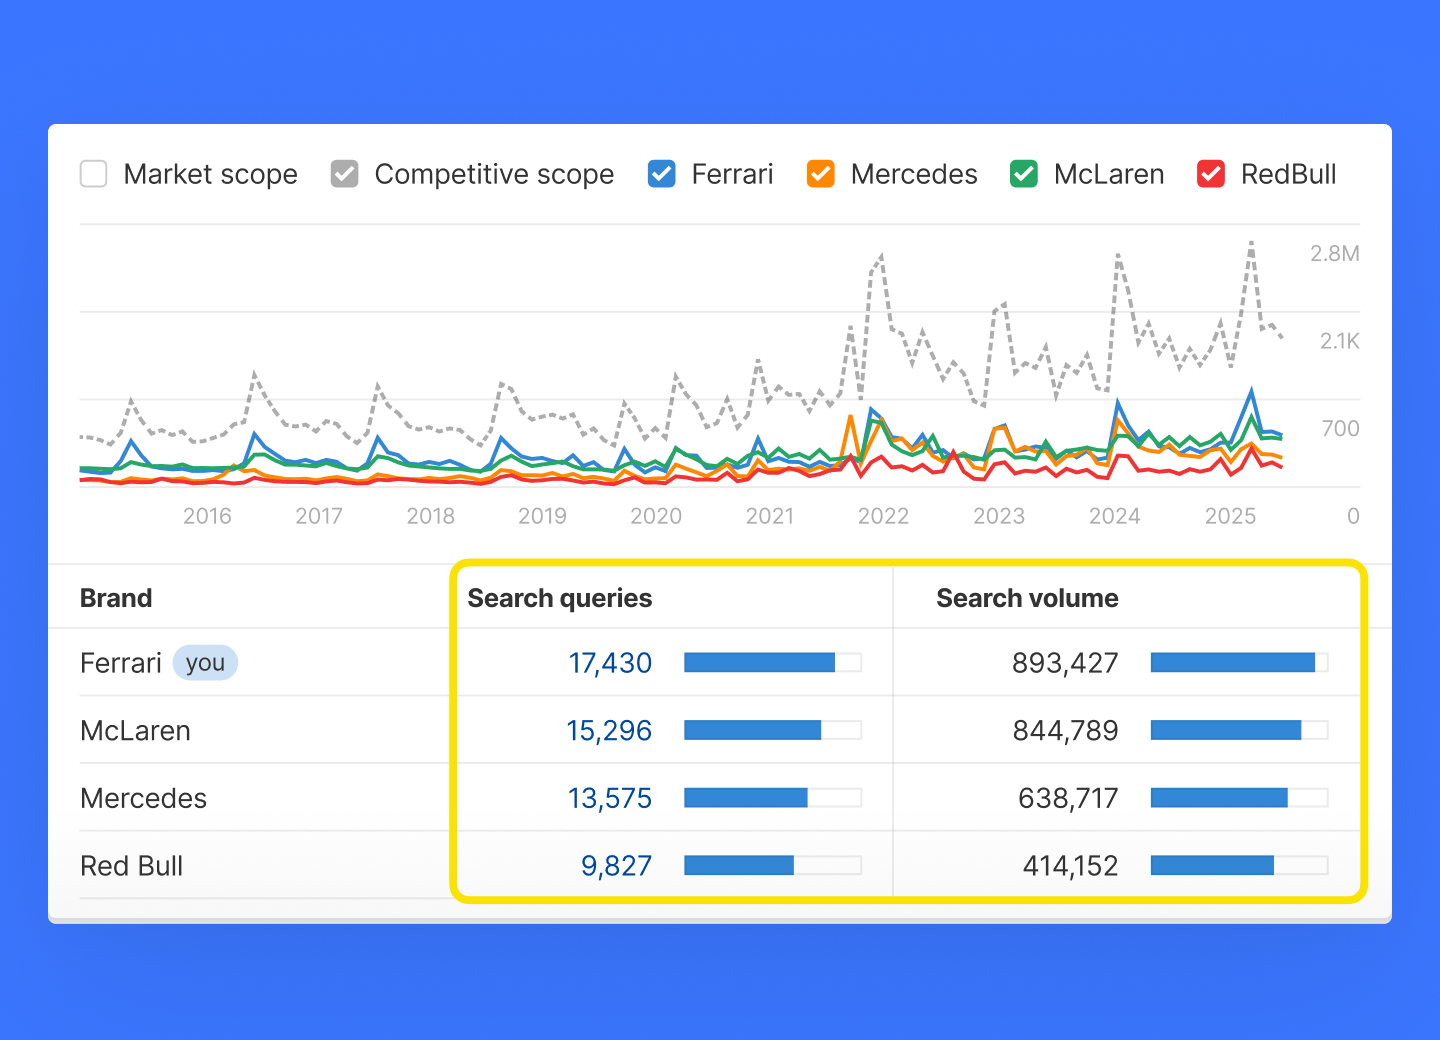Enable the Market scope checkbox
This screenshot has width=1440, height=1040.
click(x=93, y=173)
